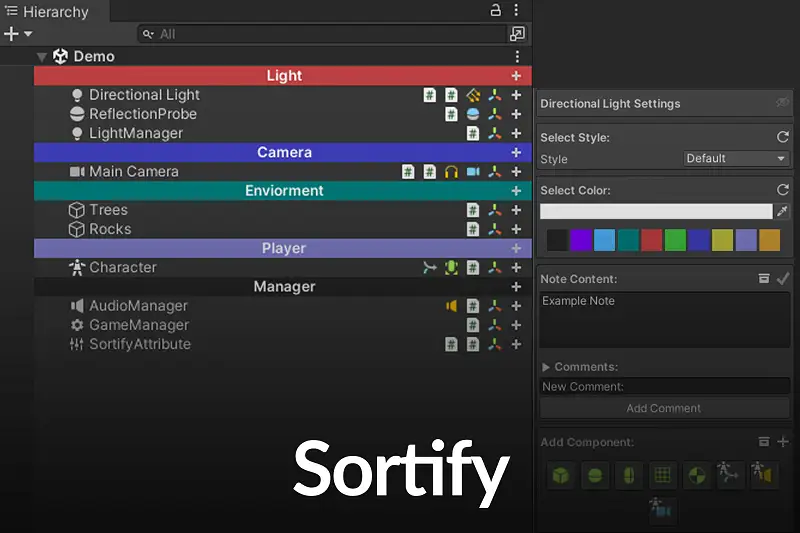
Task: Click the archive icon beside Add Component
Action: click(764, 442)
